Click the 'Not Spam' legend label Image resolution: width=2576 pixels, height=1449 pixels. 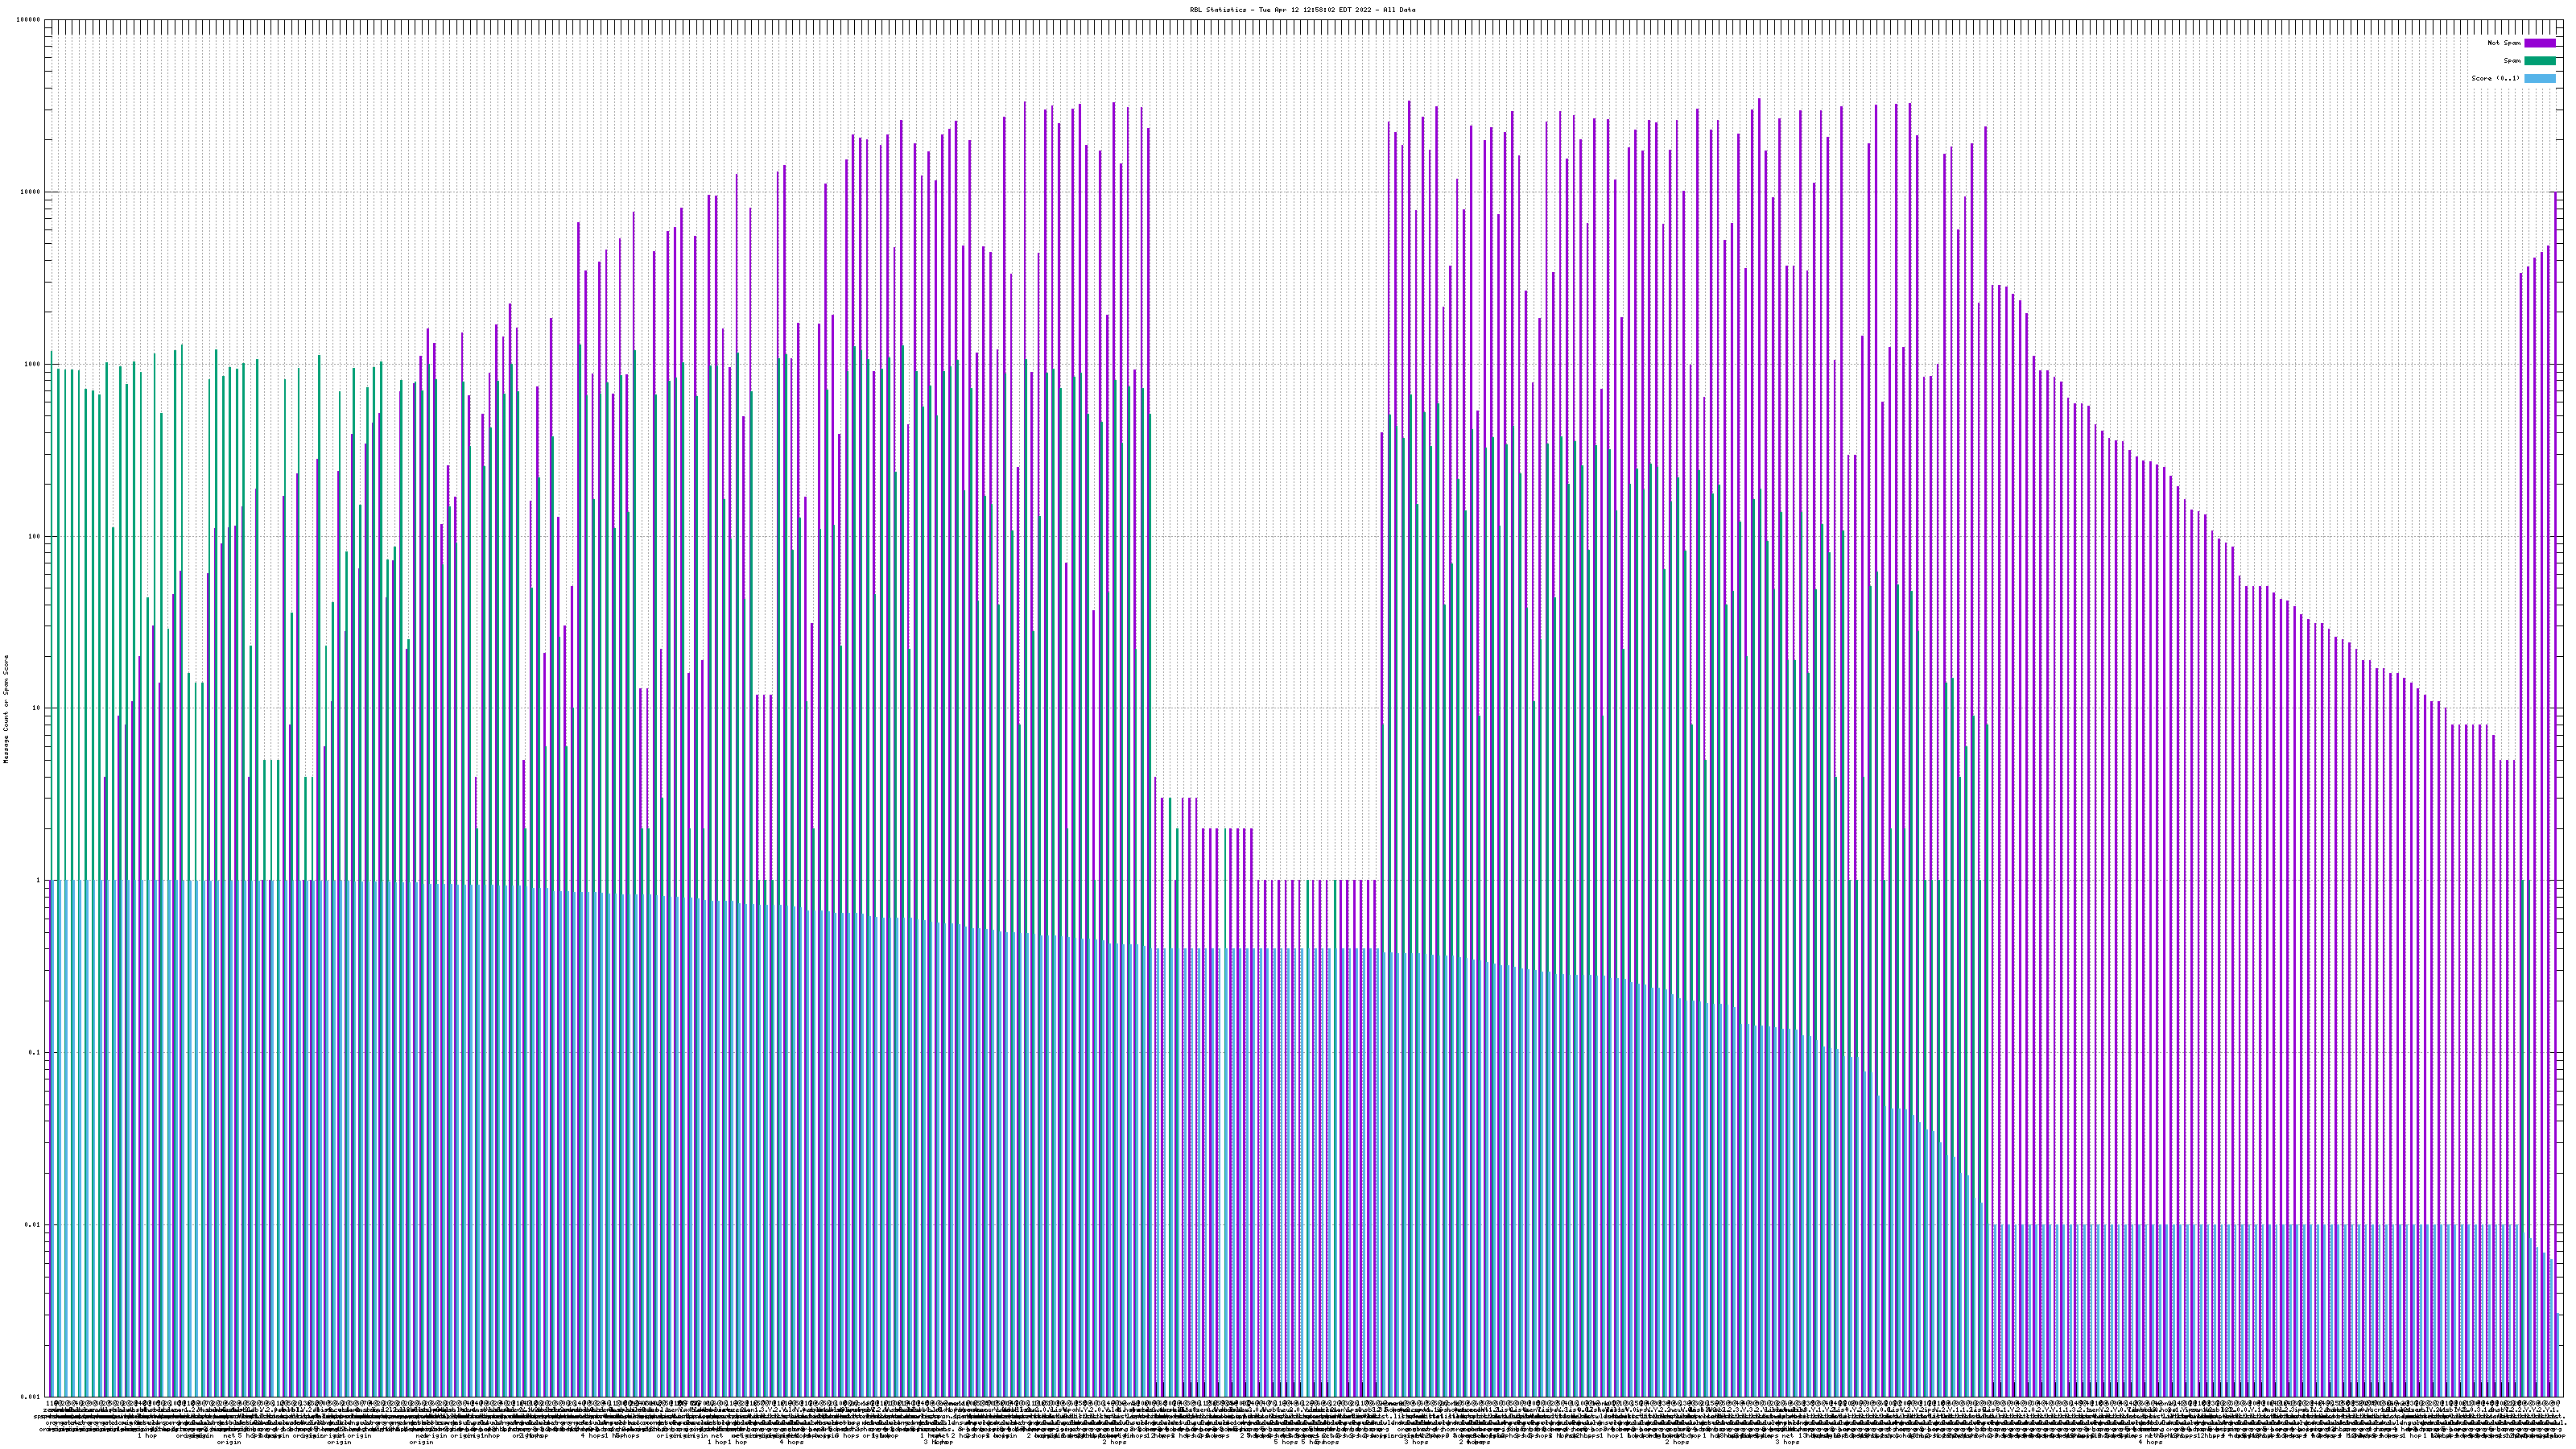[x=2504, y=43]
